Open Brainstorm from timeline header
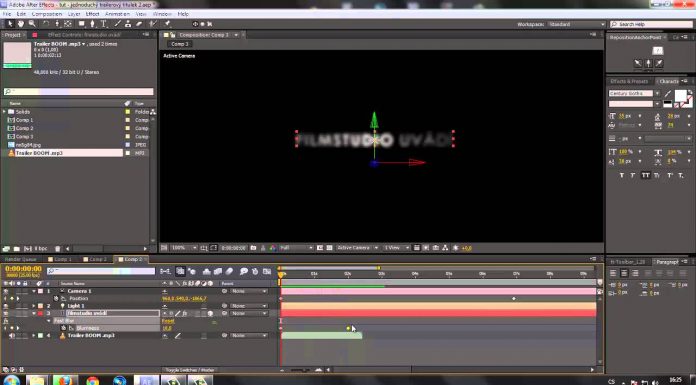Image resolution: width=696 pixels, height=385 pixels. pyautogui.click(x=244, y=271)
